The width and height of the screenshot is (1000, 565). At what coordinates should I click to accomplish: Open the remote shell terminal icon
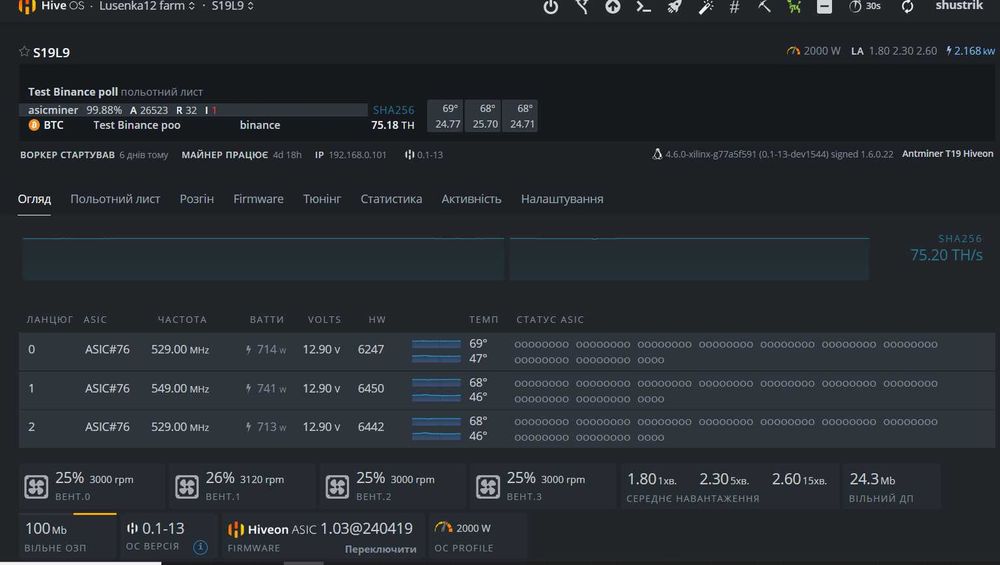coord(643,6)
